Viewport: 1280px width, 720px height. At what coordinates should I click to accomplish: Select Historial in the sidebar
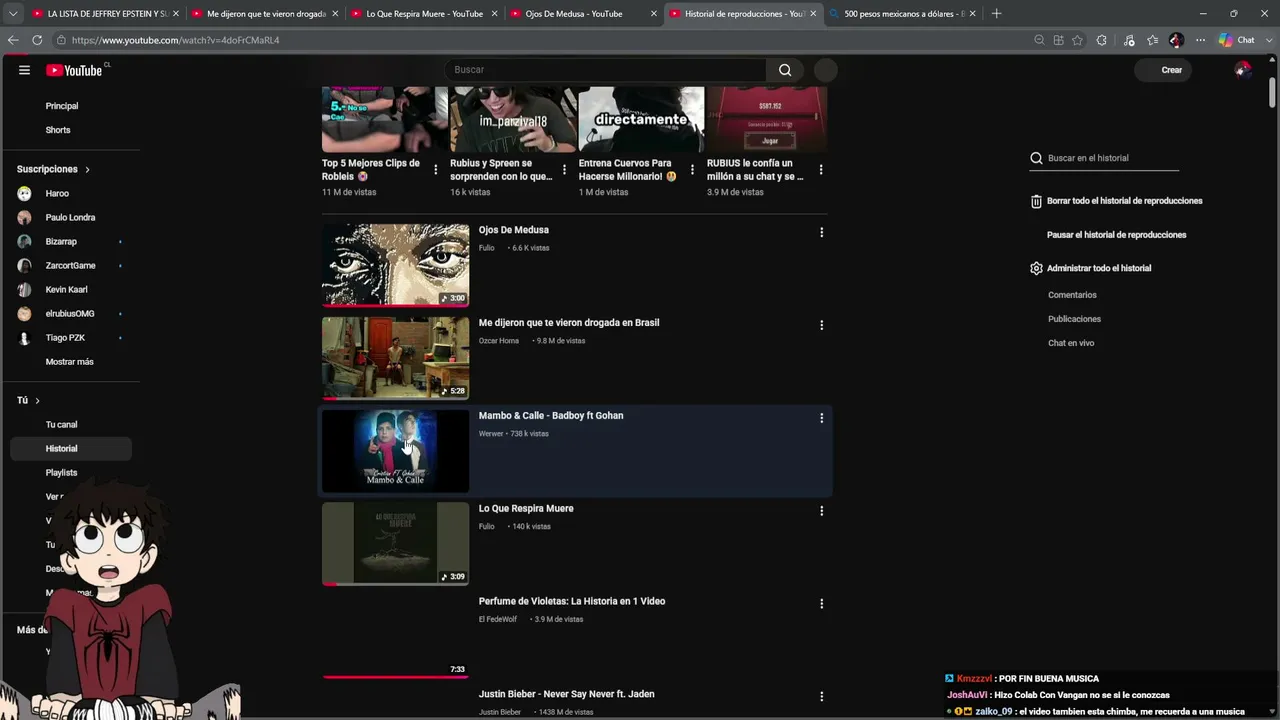pos(71,449)
